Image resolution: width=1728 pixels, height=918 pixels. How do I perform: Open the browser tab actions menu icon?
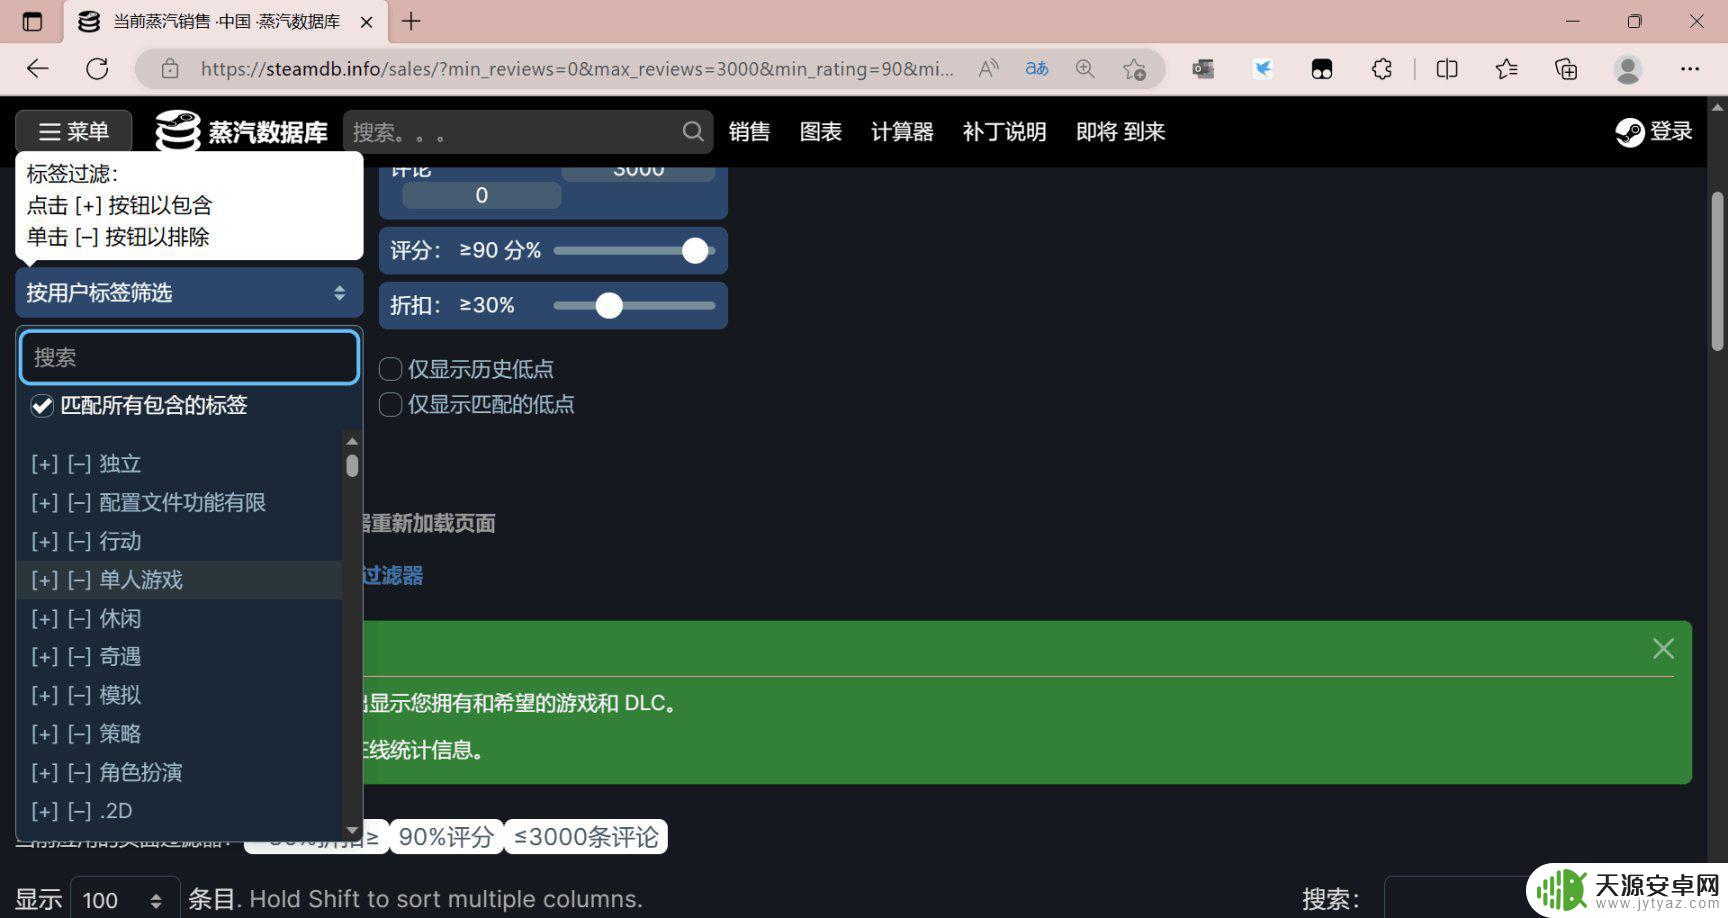coord(32,21)
